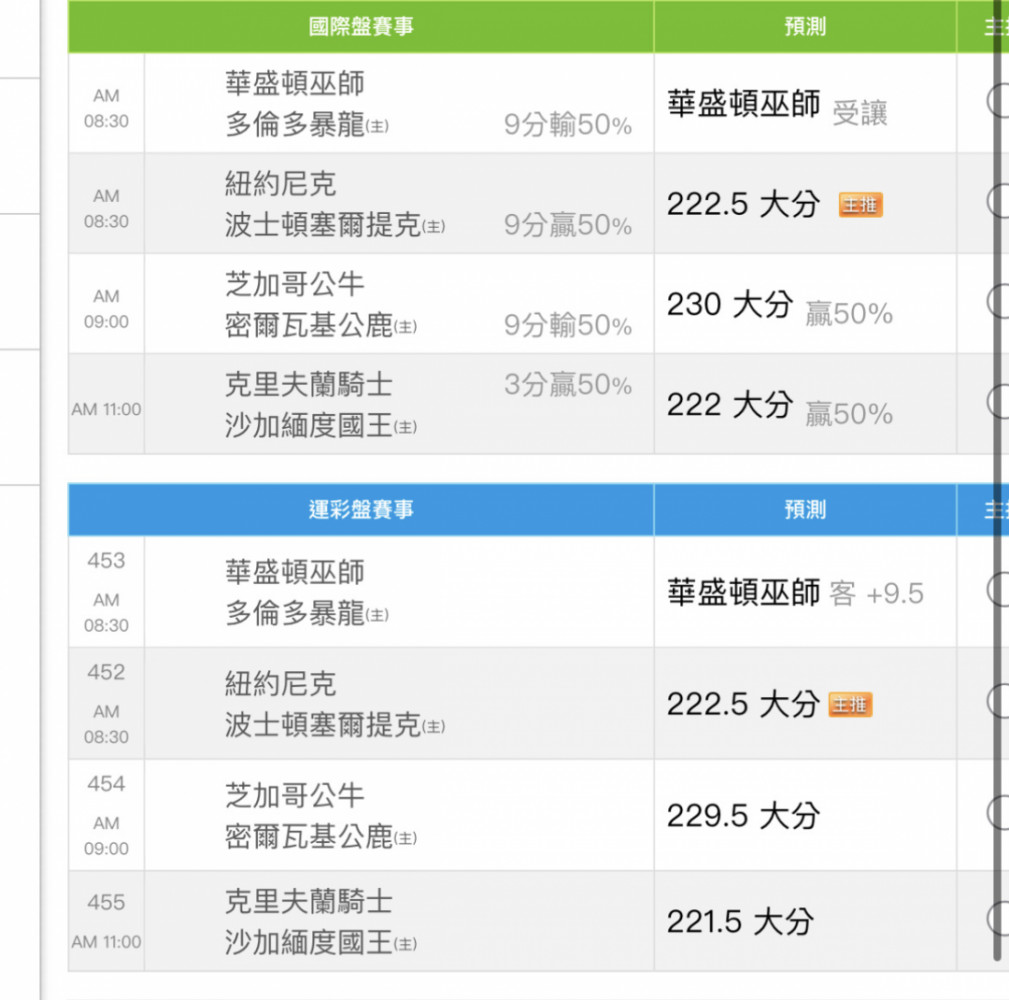
Task: Click 9分輸50% next to 多倫多暴龍
Action: [568, 124]
